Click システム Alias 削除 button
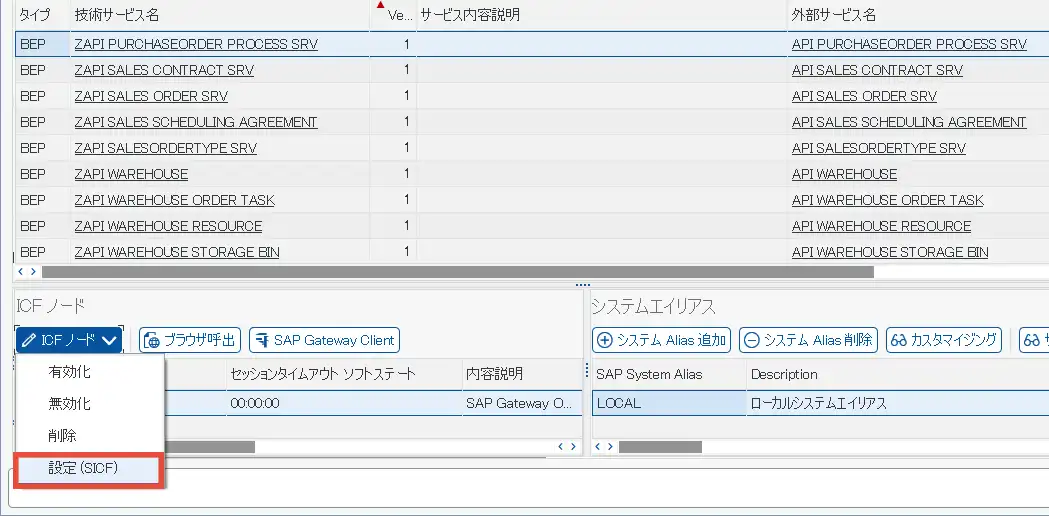Screen dimensions: 1049x516 click(x=808, y=340)
